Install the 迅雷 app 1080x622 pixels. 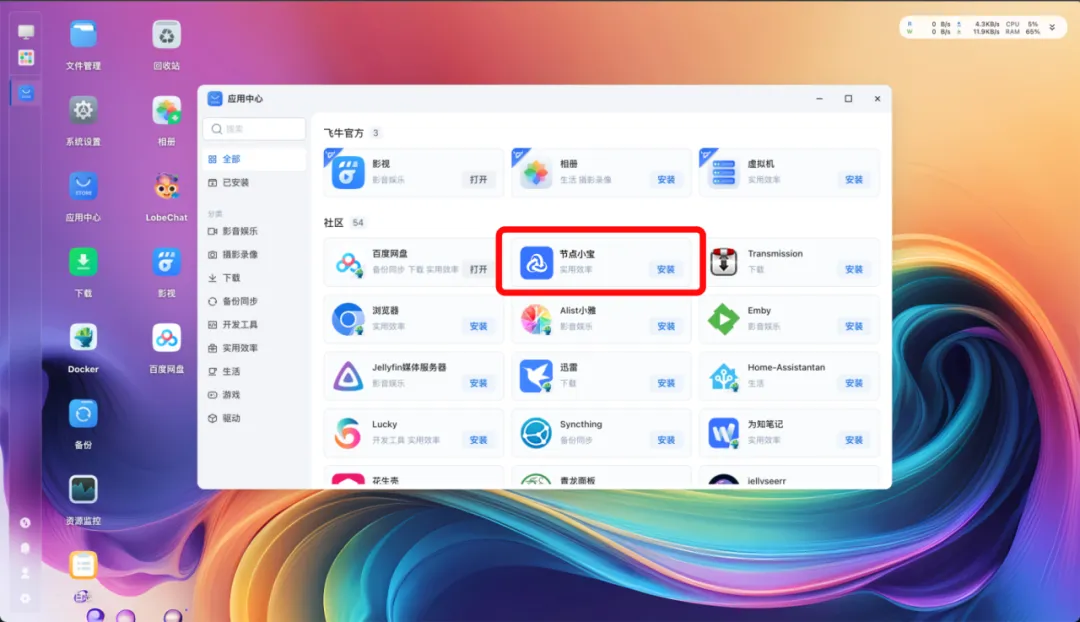(666, 383)
